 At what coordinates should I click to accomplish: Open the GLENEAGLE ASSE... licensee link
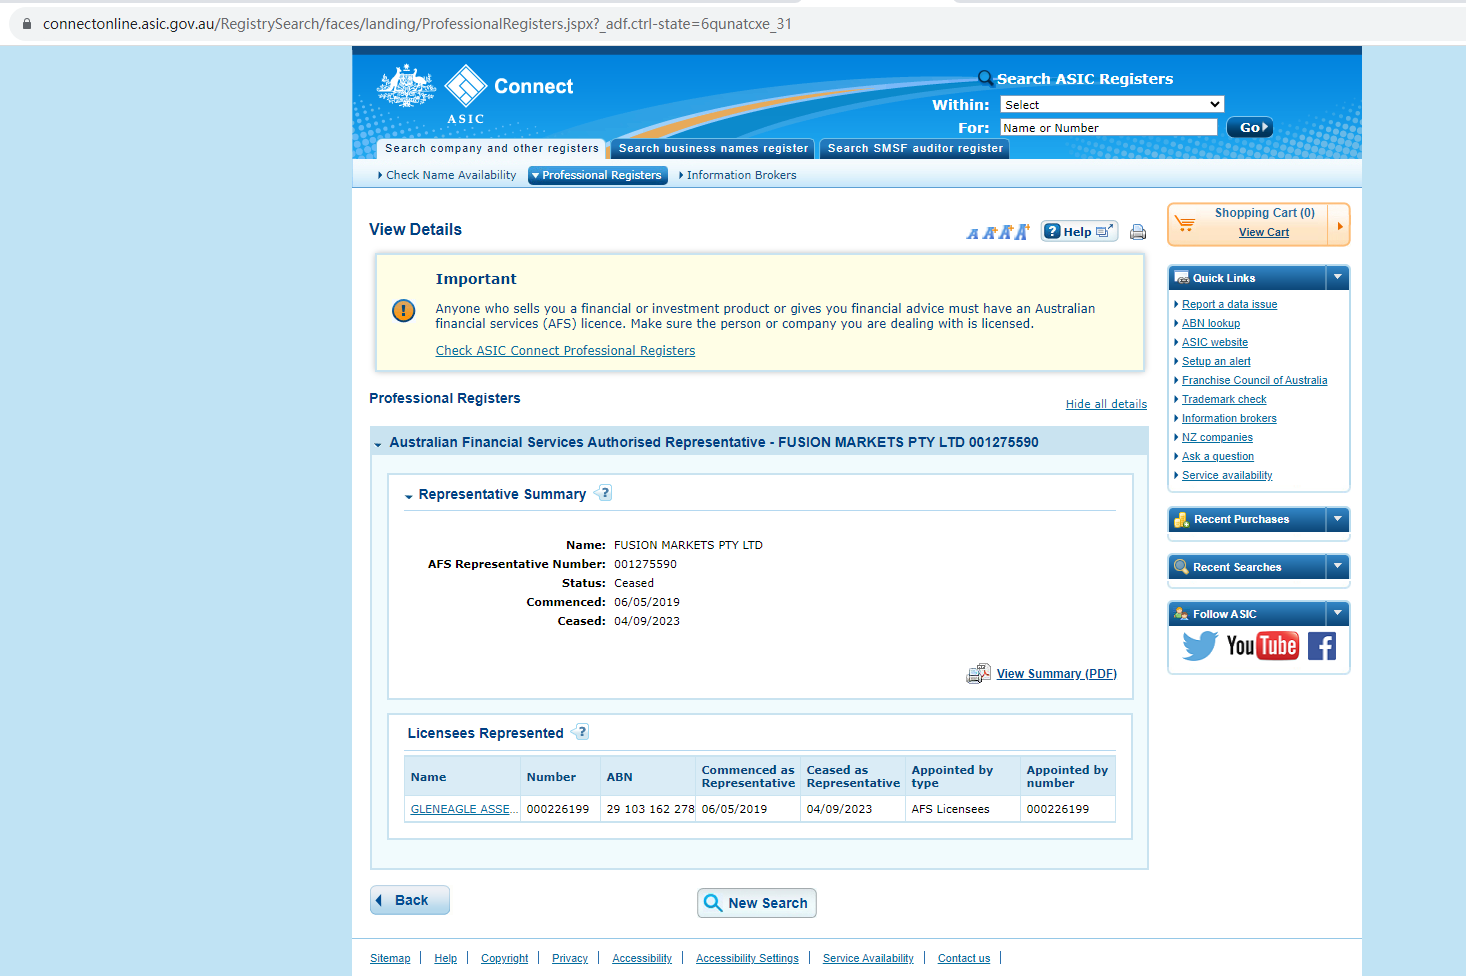pos(464,809)
